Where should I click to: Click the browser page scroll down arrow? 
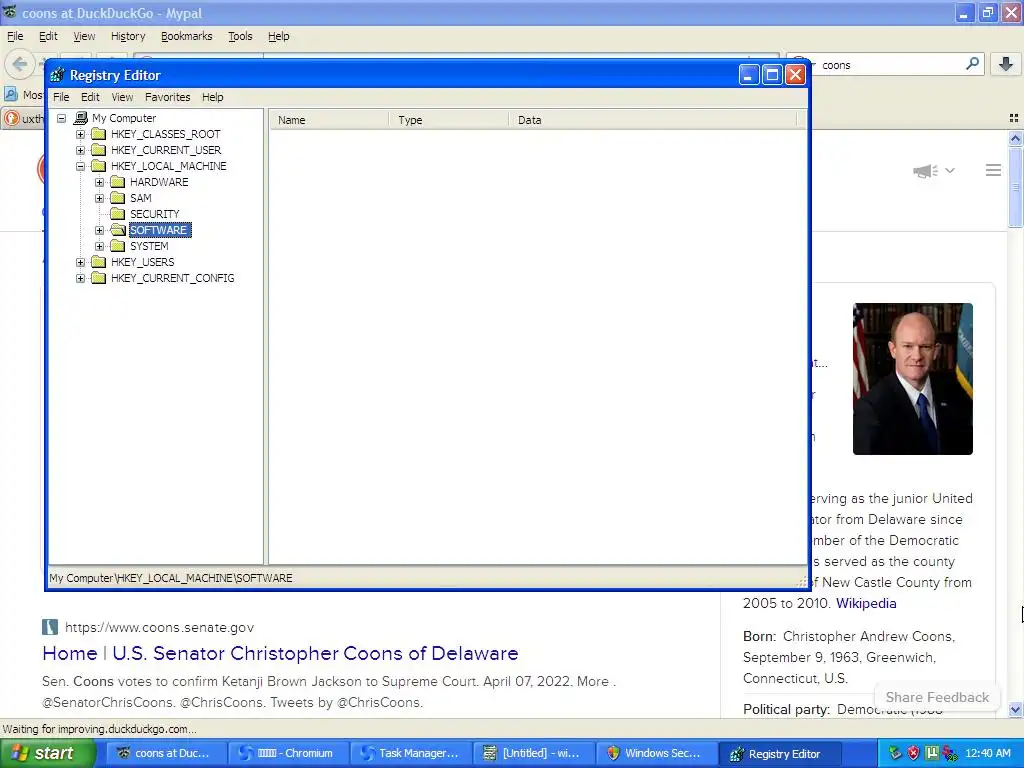(1015, 709)
